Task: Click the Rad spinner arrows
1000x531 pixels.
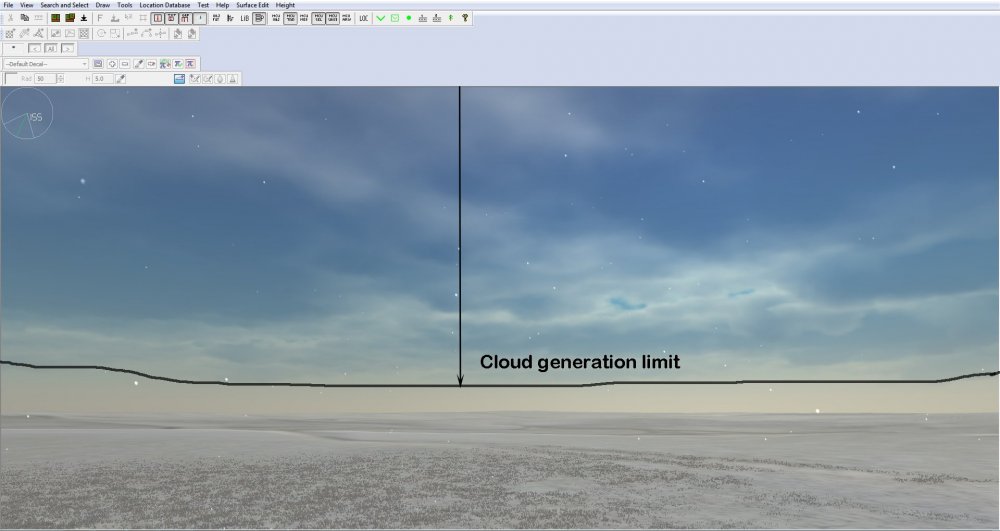Action: 60,79
